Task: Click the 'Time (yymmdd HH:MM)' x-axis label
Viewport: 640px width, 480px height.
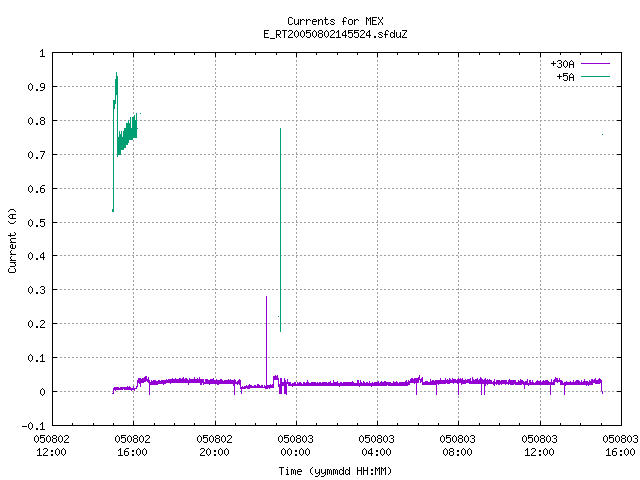Action: click(335, 471)
